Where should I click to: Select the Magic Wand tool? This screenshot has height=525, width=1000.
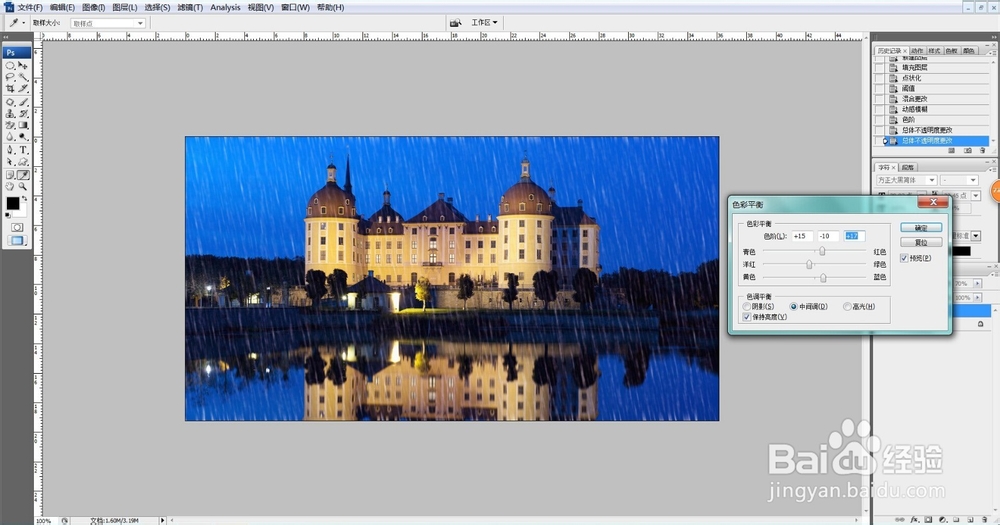(x=23, y=77)
